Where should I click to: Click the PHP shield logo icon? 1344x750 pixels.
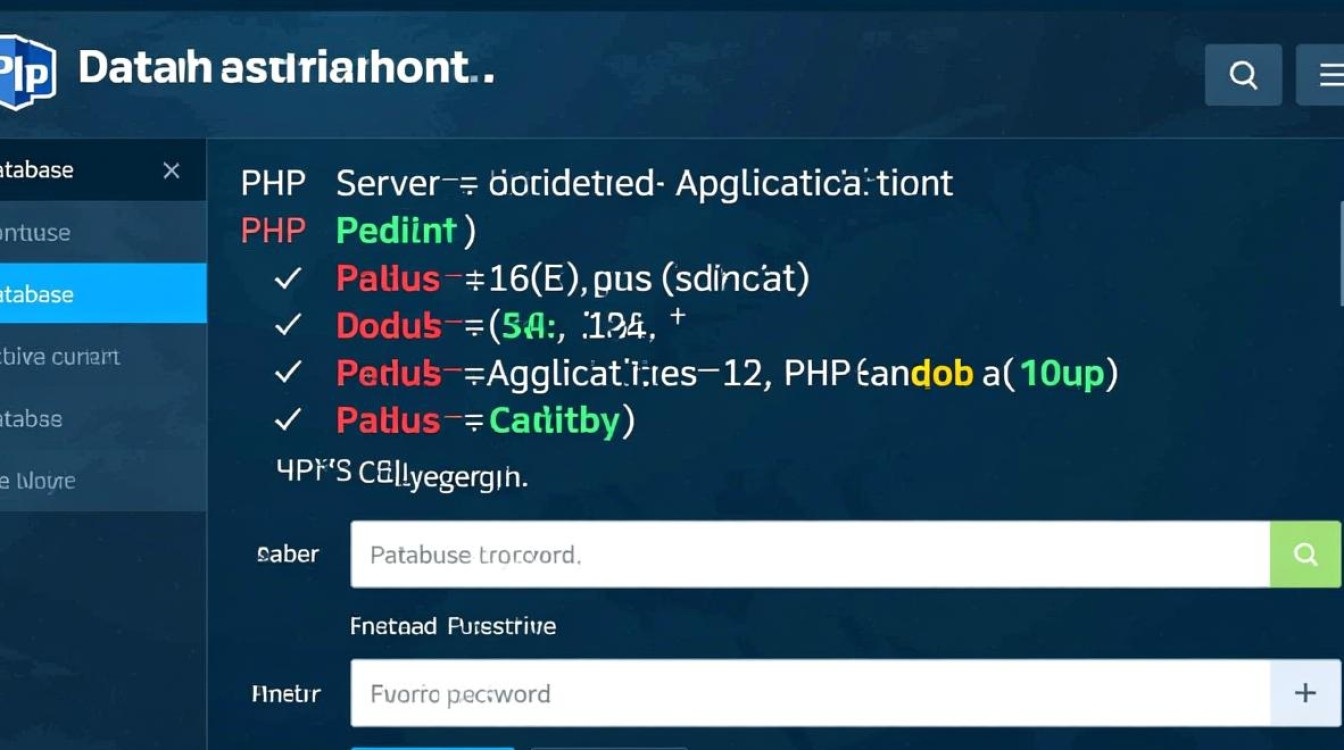pyautogui.click(x=24, y=72)
